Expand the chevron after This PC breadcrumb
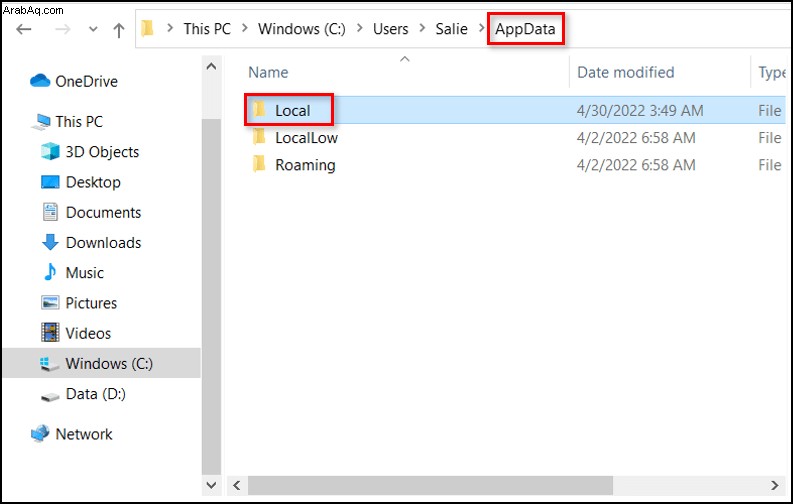This screenshot has height=504, width=793. [245, 28]
